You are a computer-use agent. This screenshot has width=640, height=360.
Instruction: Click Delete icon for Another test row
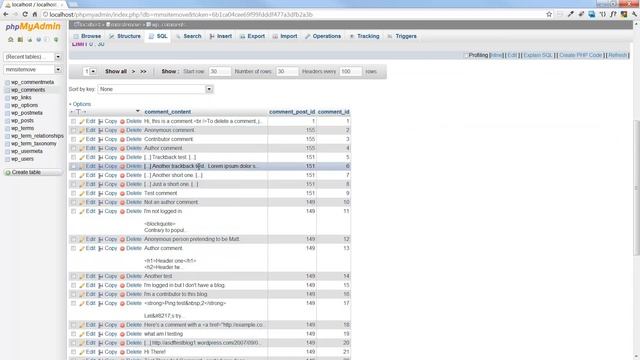click(122, 276)
